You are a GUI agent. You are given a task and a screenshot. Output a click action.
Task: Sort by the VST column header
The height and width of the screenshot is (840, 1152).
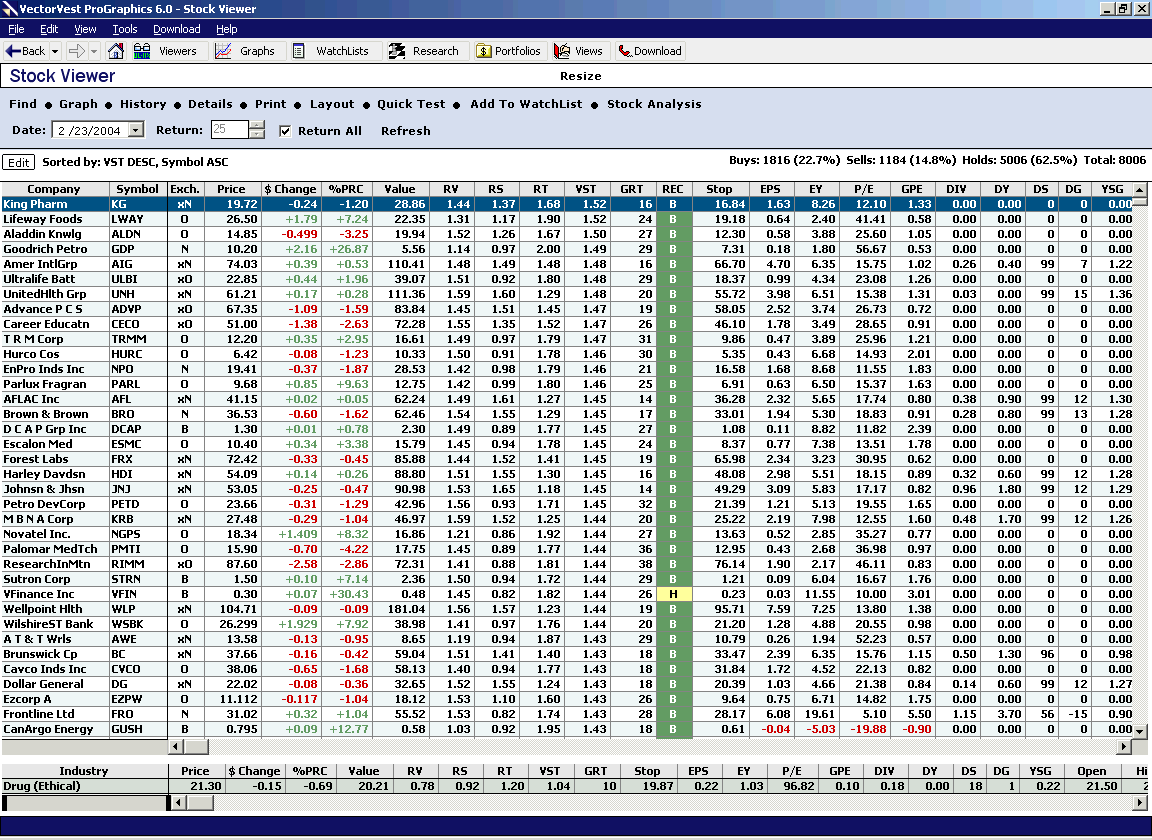(x=585, y=189)
